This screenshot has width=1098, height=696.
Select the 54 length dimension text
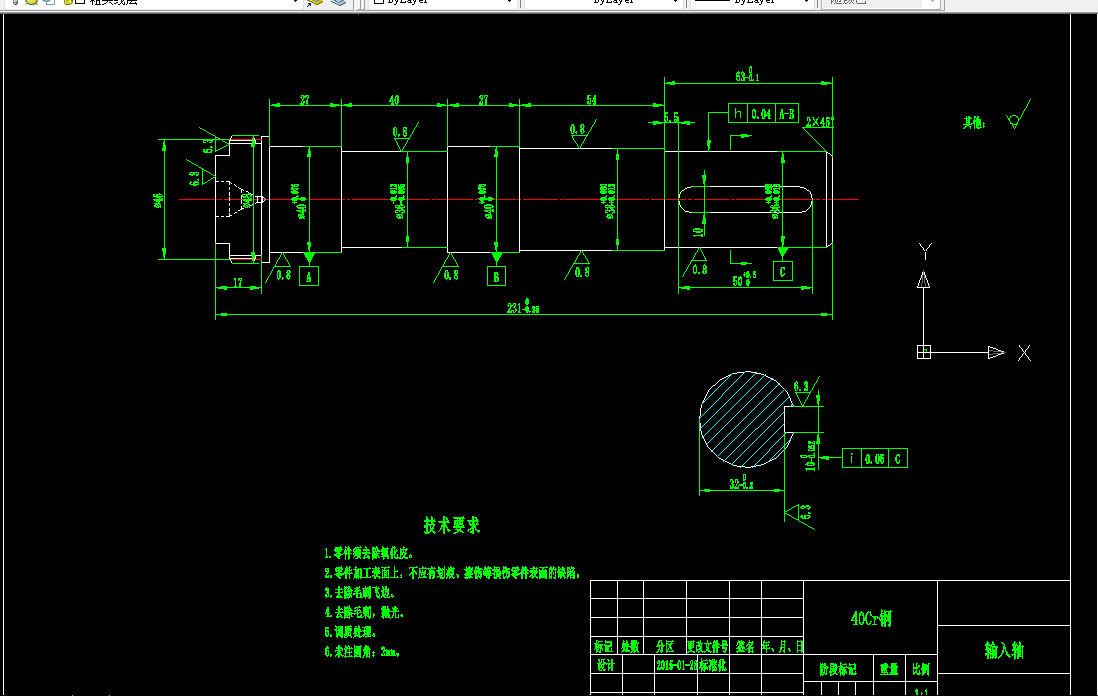(x=591, y=100)
